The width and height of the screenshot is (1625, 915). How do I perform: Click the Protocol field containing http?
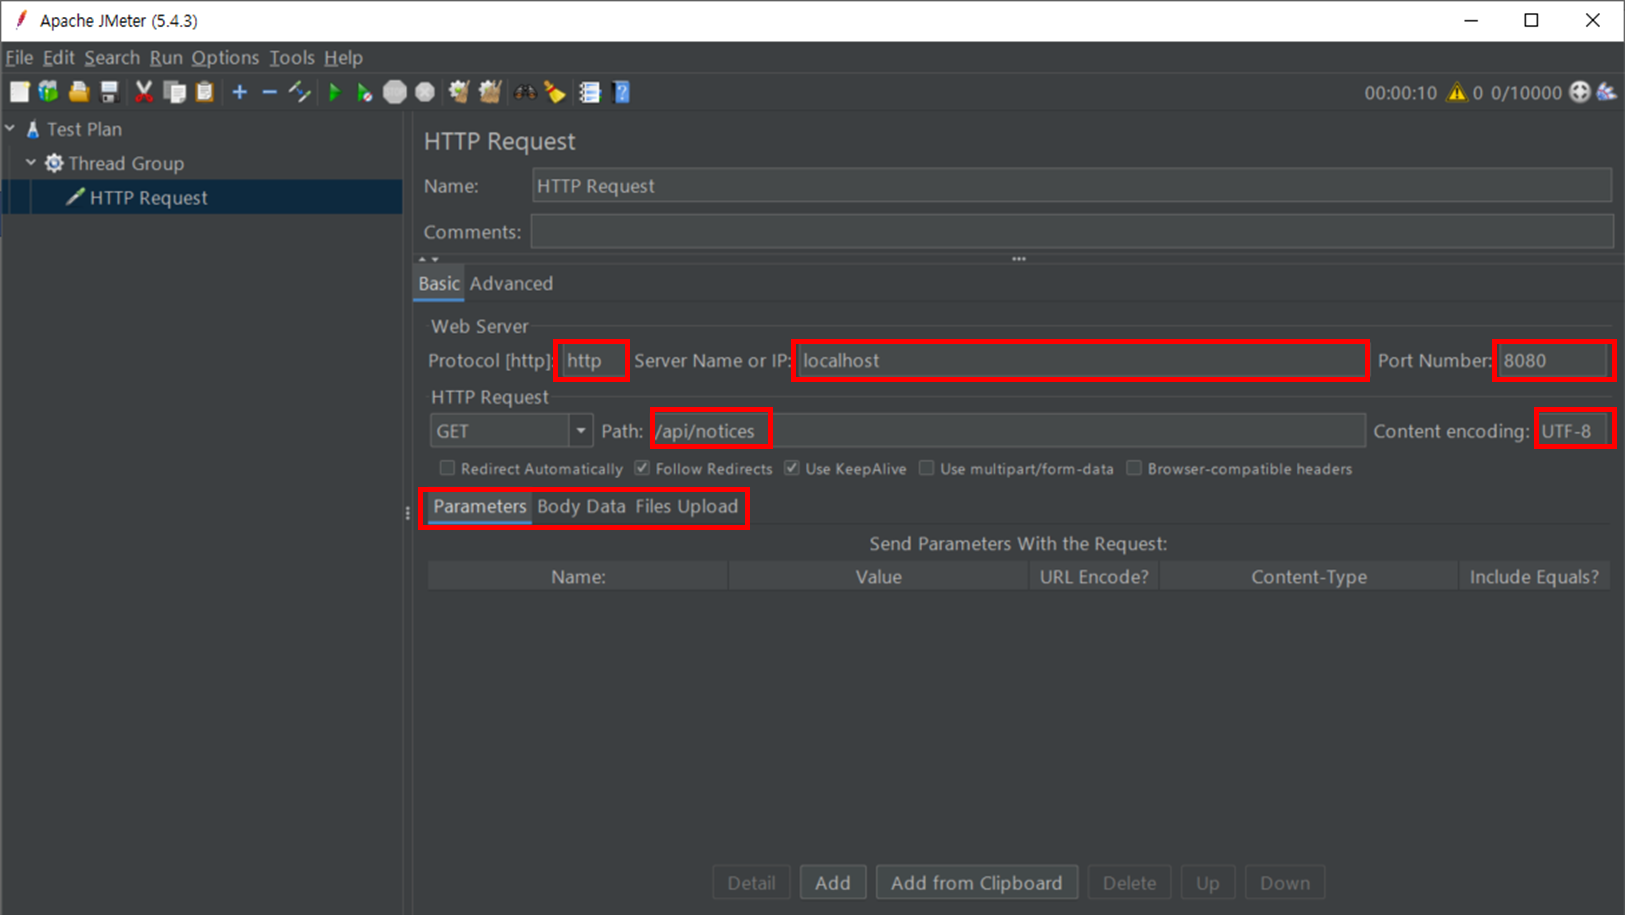(x=592, y=361)
